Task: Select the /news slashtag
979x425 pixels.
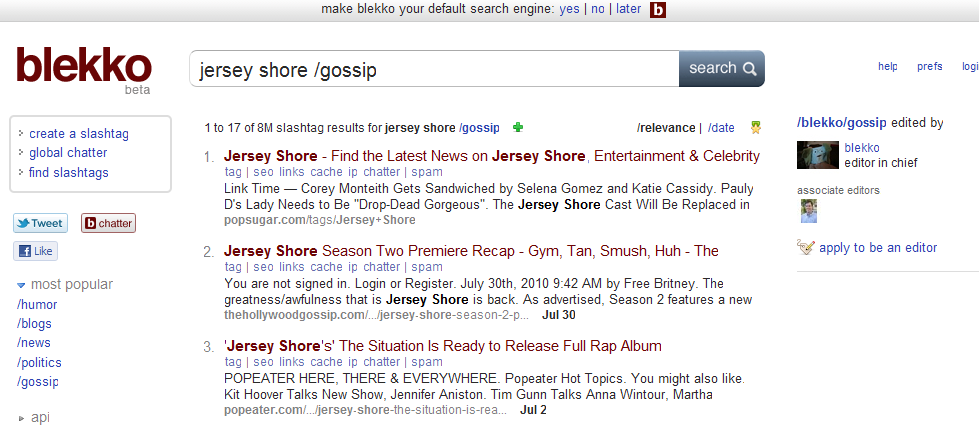Action: 34,343
